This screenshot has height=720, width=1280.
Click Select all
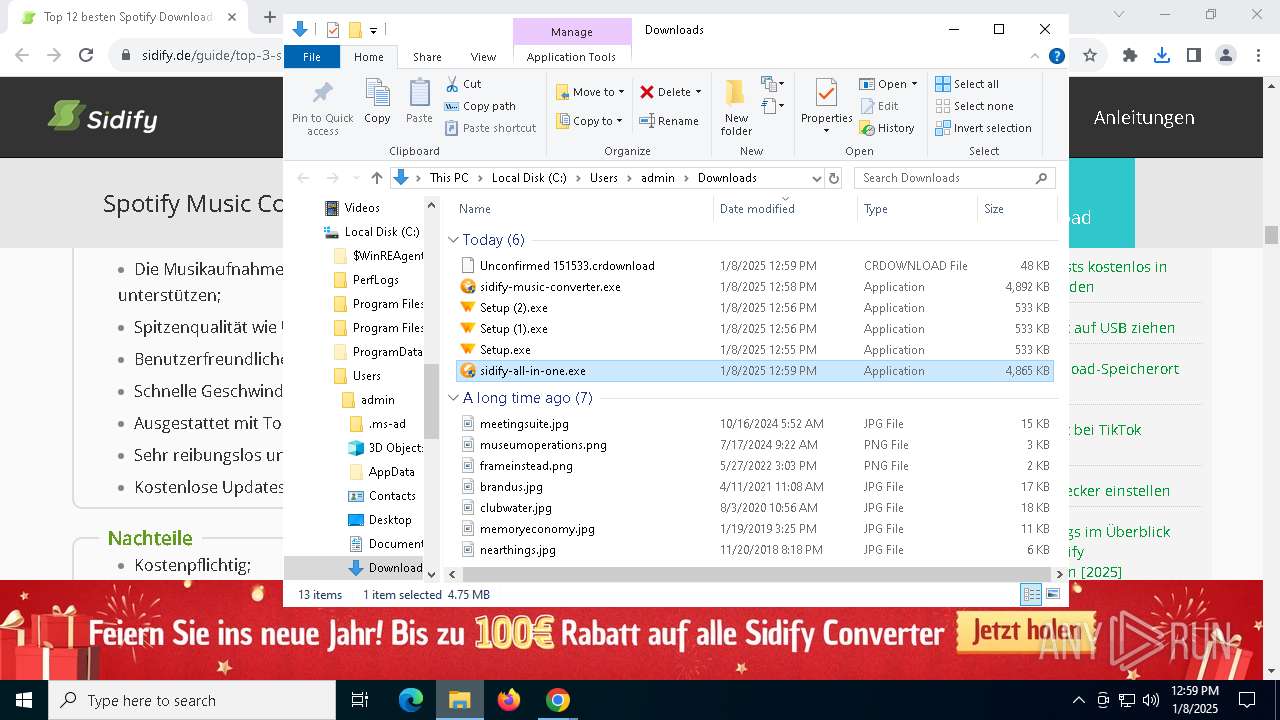[x=967, y=84]
